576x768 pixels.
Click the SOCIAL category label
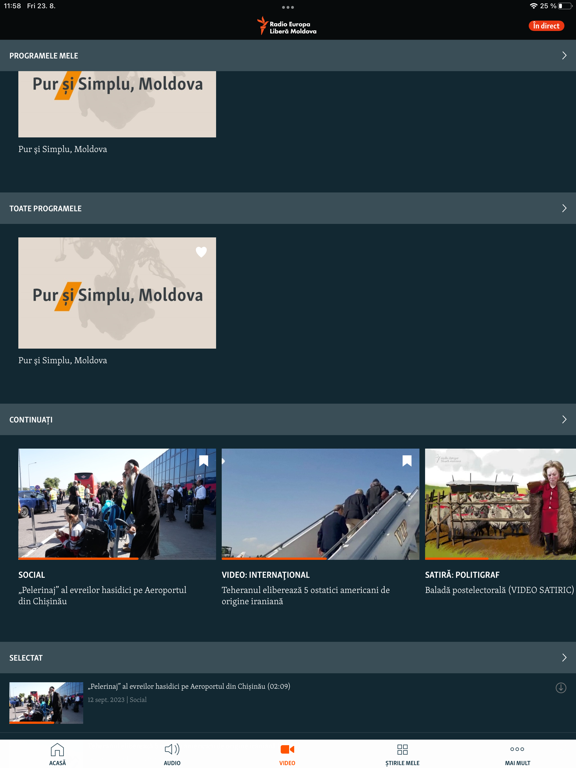pos(31,575)
